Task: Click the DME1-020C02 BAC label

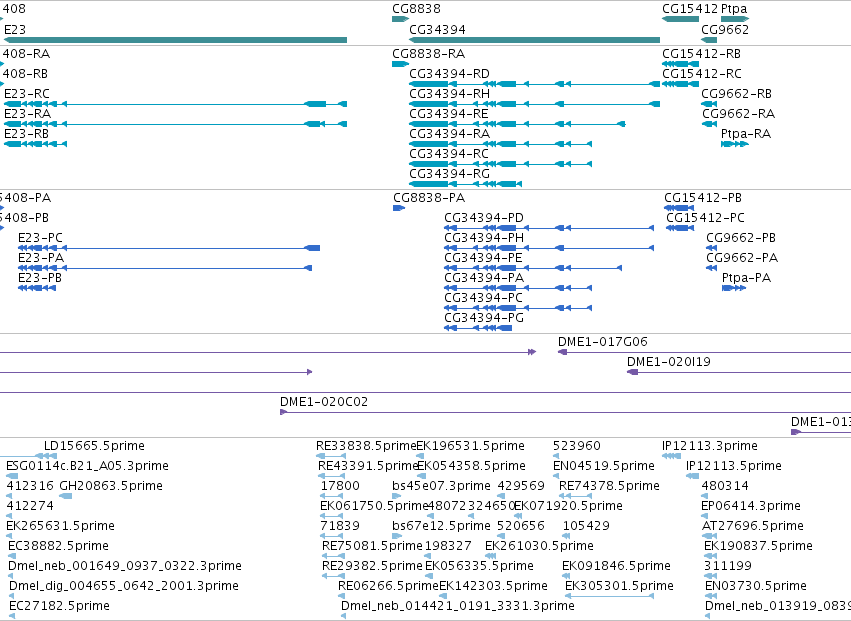Action: point(324,402)
